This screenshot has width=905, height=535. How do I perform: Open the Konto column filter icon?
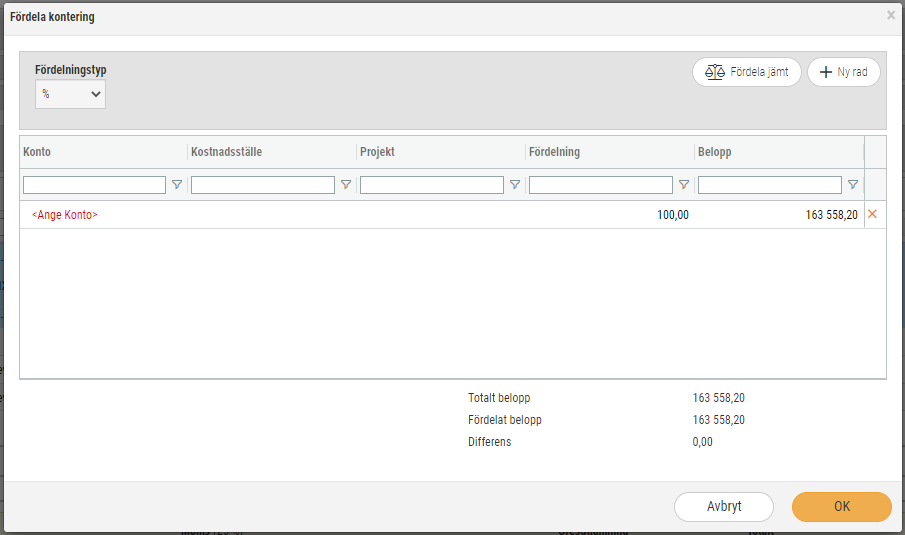[x=177, y=185]
